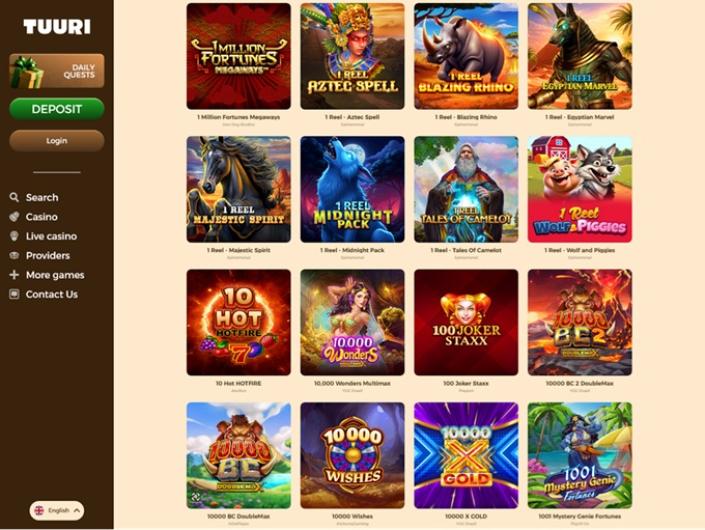Select the 100 Joker Staxx game tile
705x530 pixels.
pos(466,322)
